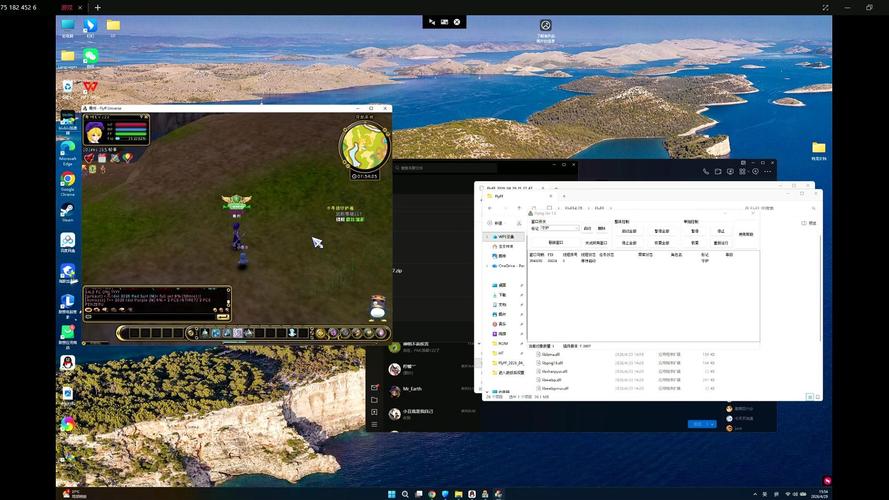Start a video call in chat window
889x500 pixels.
718,171
